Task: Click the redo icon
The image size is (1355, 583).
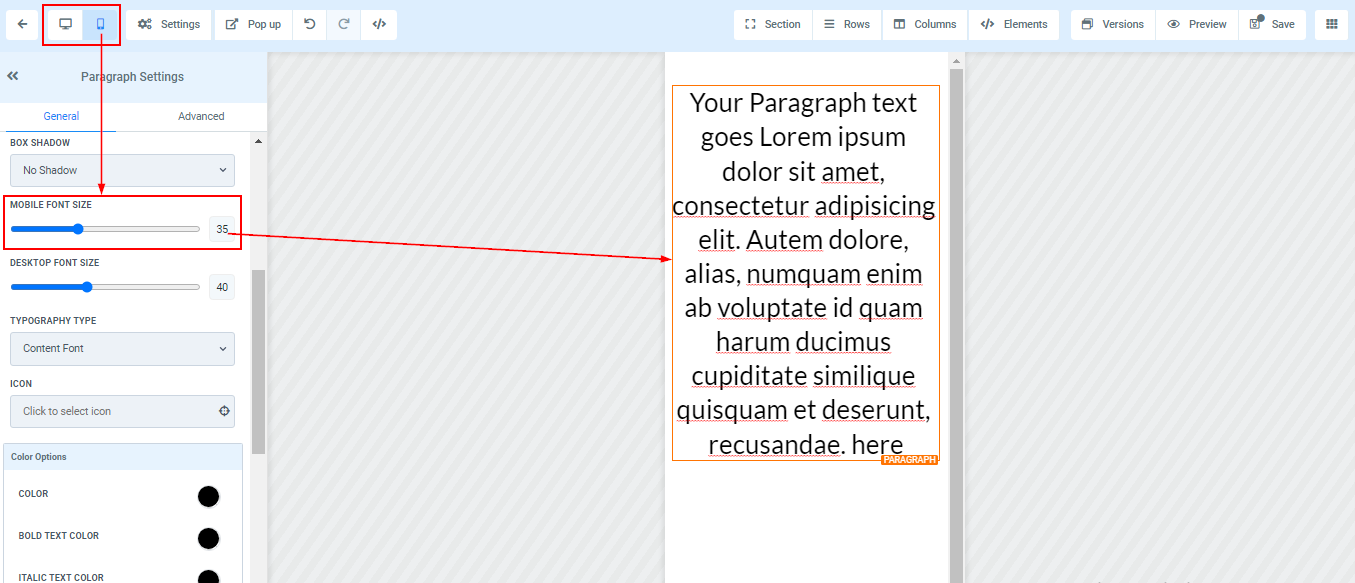Action: 344,25
